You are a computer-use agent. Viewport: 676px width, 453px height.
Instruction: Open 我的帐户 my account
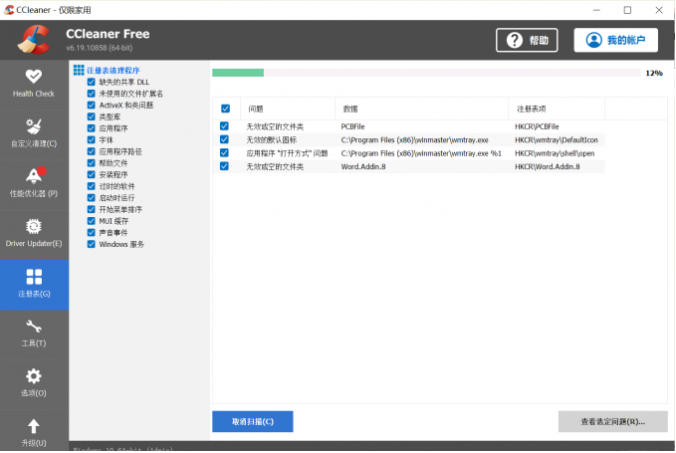point(616,40)
